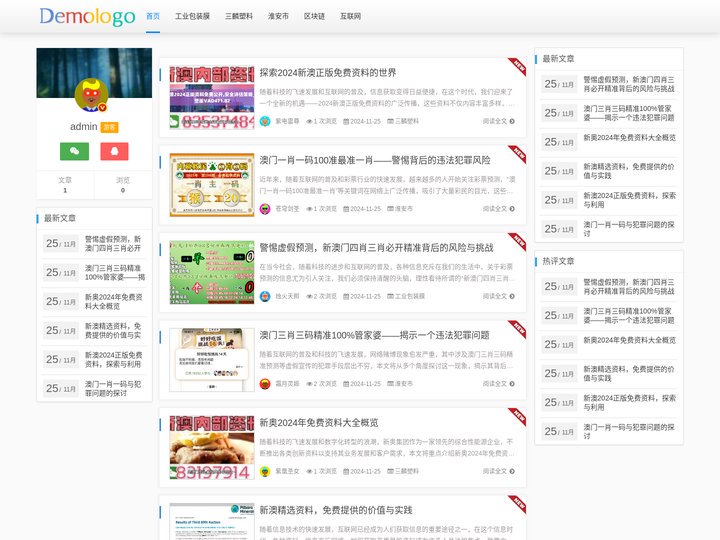This screenshot has width=720, height=540.
Task: Open the 淮安市 nav item
Action: click(x=278, y=16)
